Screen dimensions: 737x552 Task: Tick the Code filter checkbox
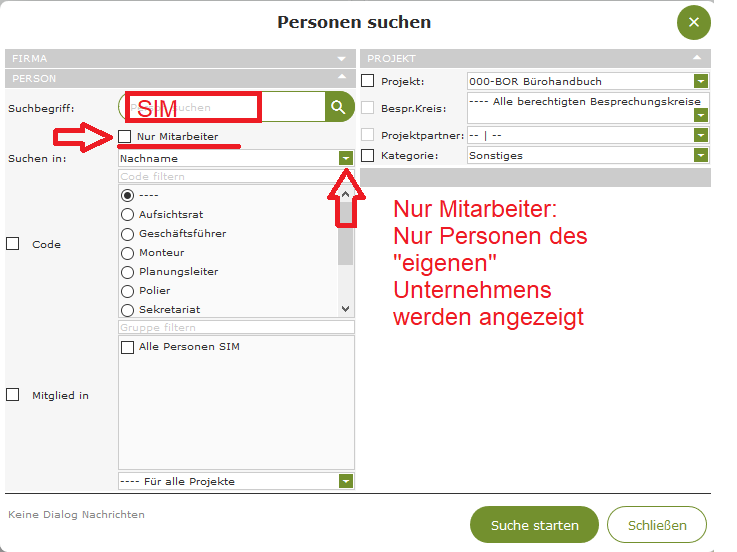point(13,244)
